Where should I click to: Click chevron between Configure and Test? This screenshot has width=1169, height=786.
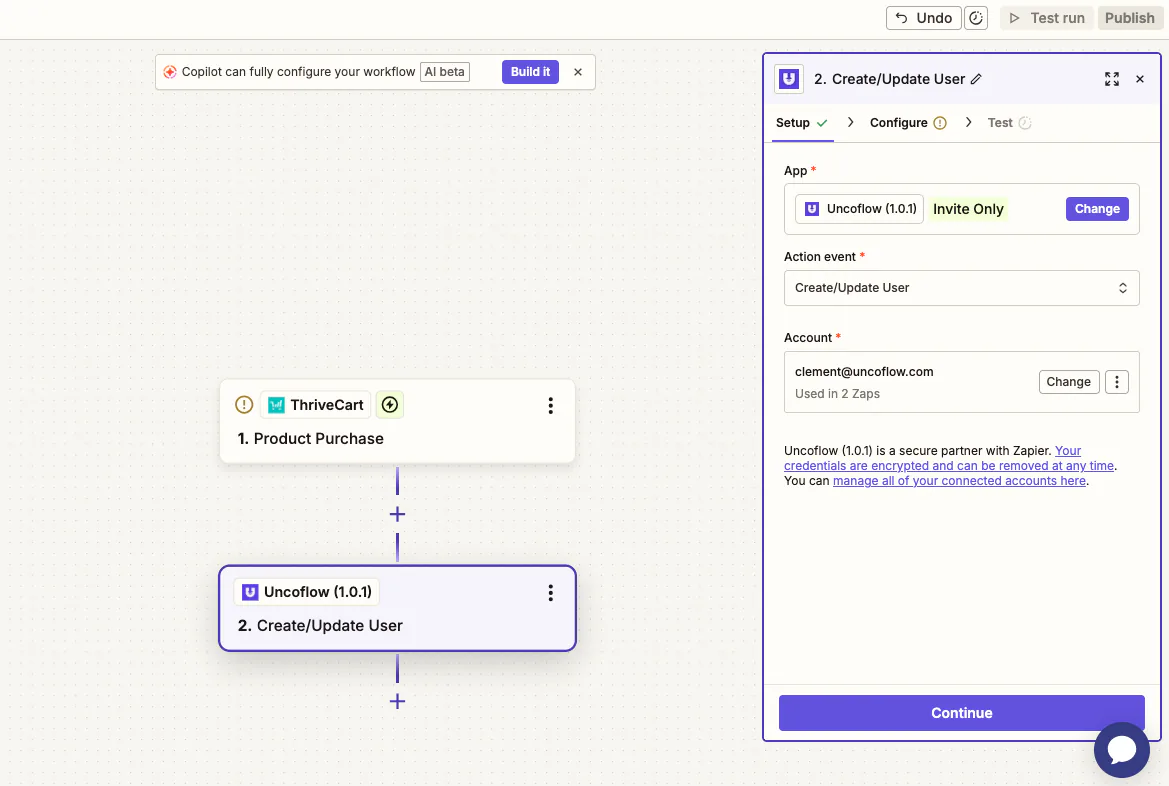[x=968, y=122]
